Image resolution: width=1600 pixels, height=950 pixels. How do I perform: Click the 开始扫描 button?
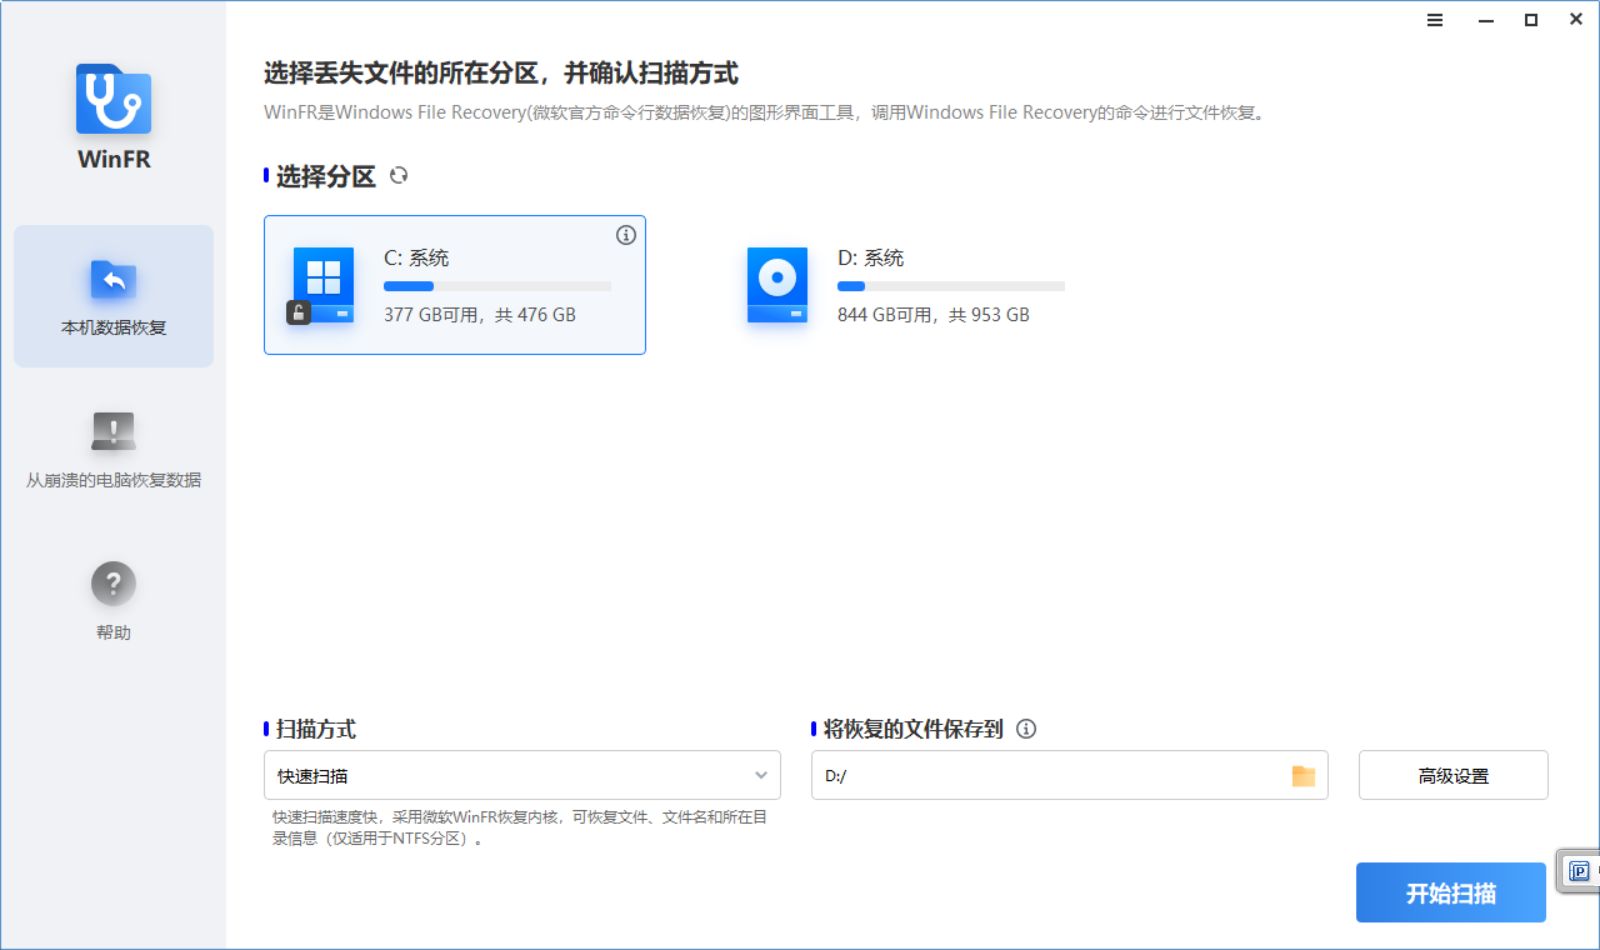(1450, 892)
